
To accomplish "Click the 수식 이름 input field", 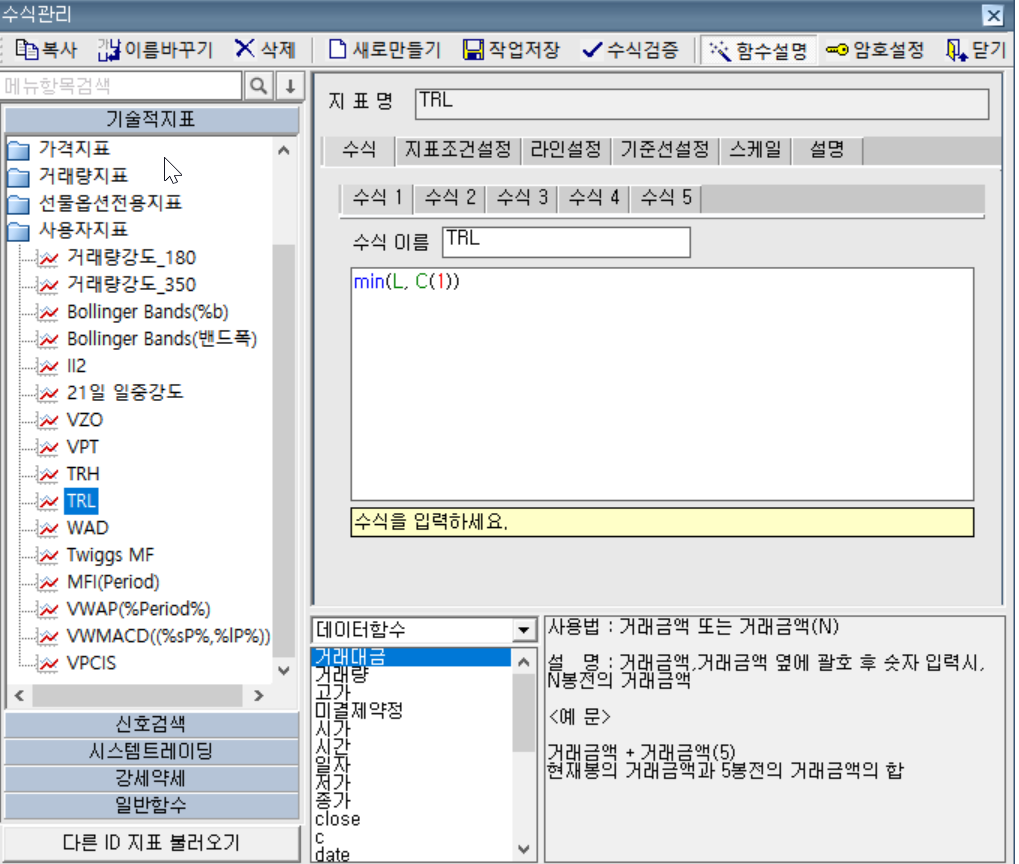I will point(566,242).
